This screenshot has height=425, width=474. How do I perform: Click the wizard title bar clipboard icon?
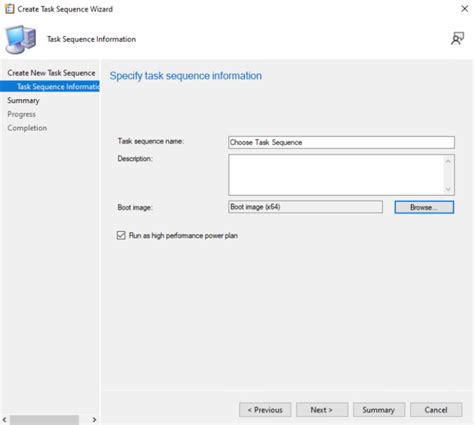tap(10, 9)
